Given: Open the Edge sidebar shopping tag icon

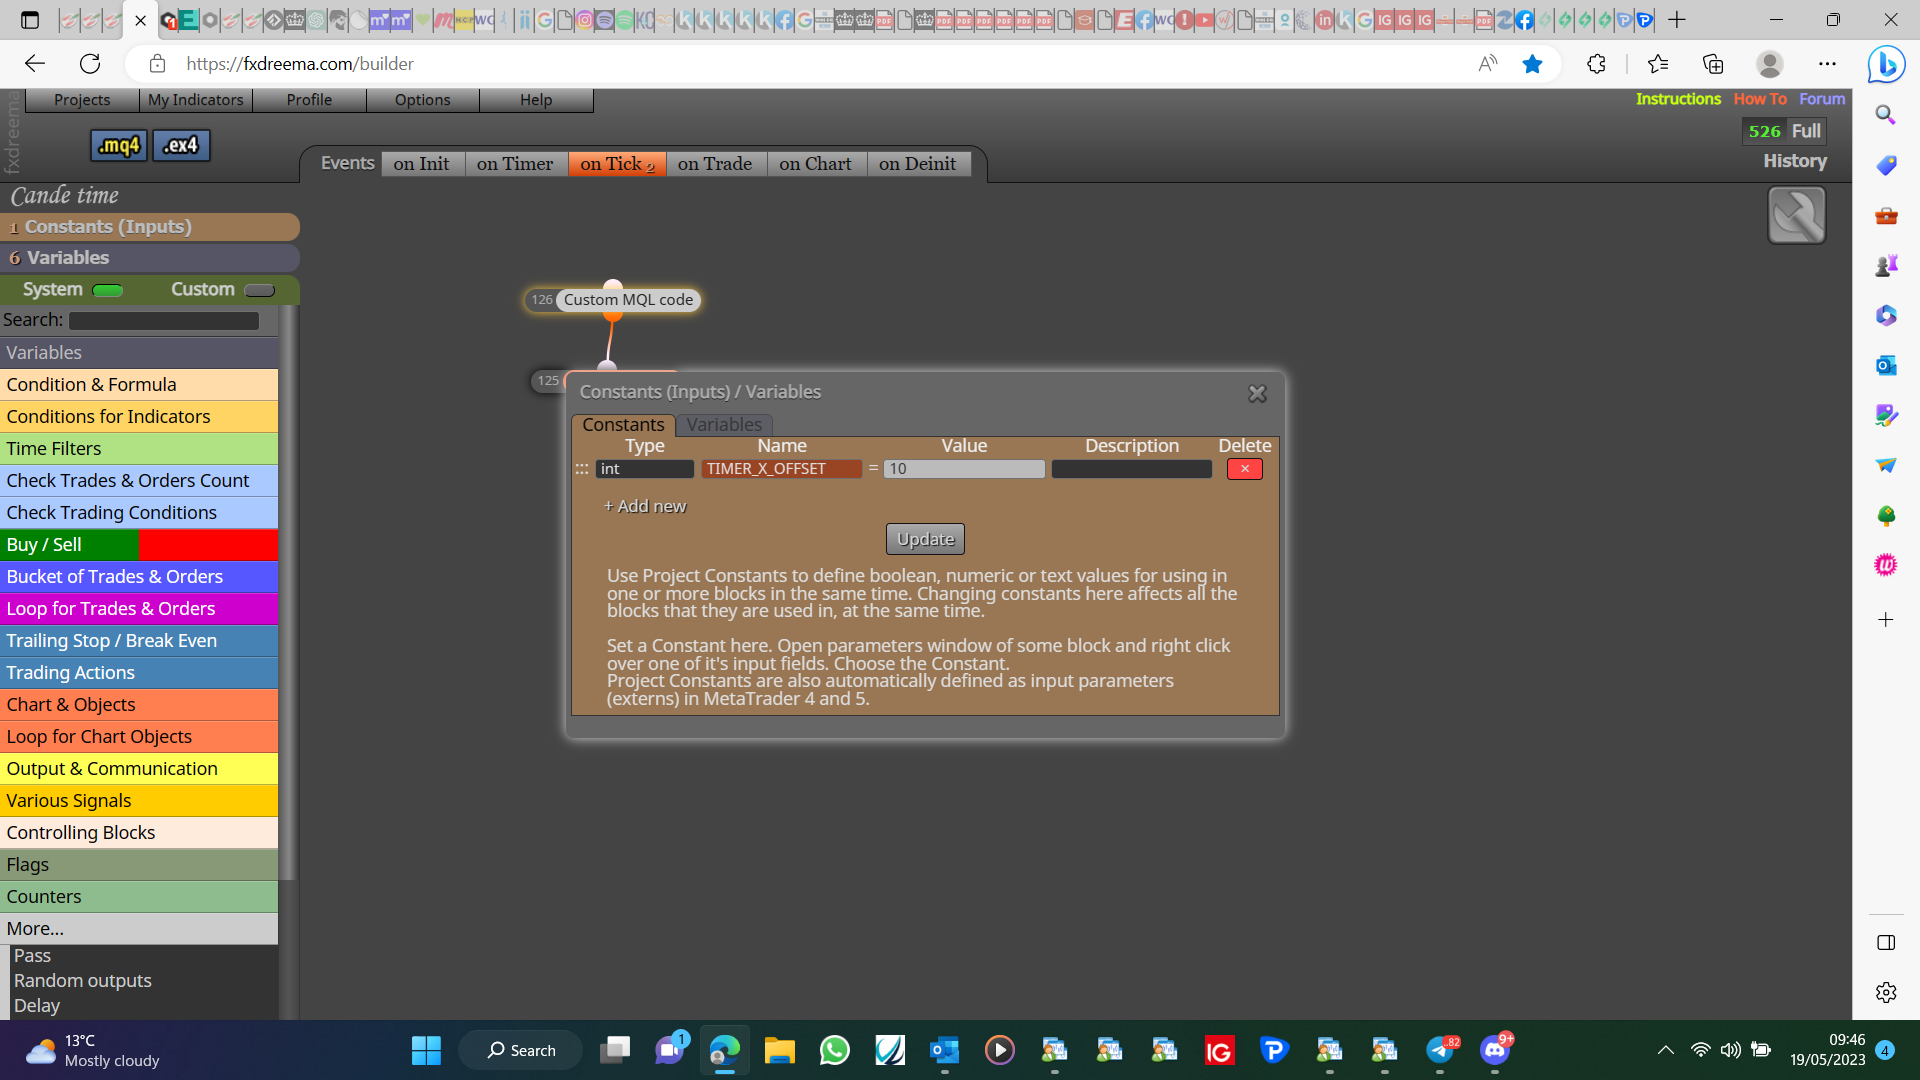Looking at the screenshot, I should pyautogui.click(x=1886, y=165).
